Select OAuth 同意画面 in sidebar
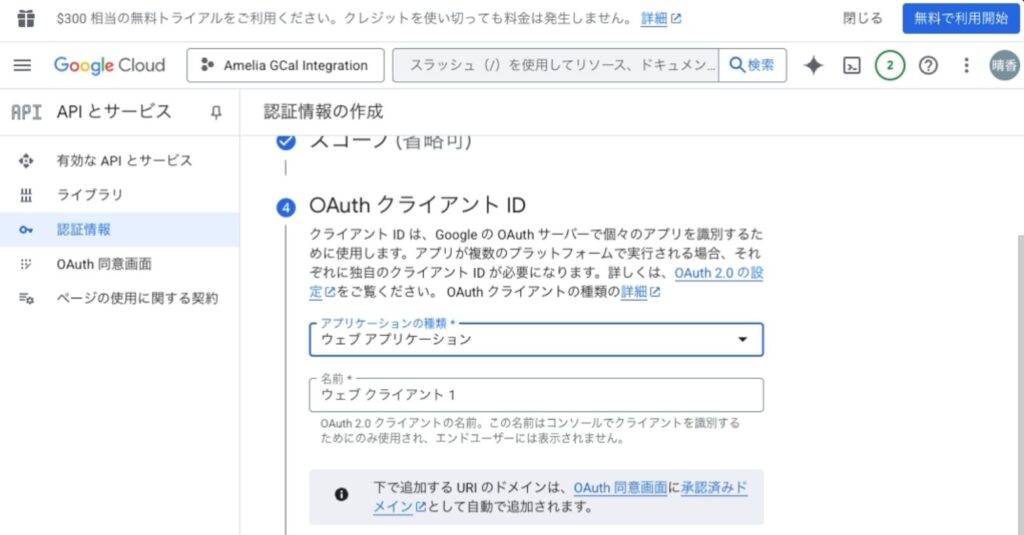 [104, 264]
